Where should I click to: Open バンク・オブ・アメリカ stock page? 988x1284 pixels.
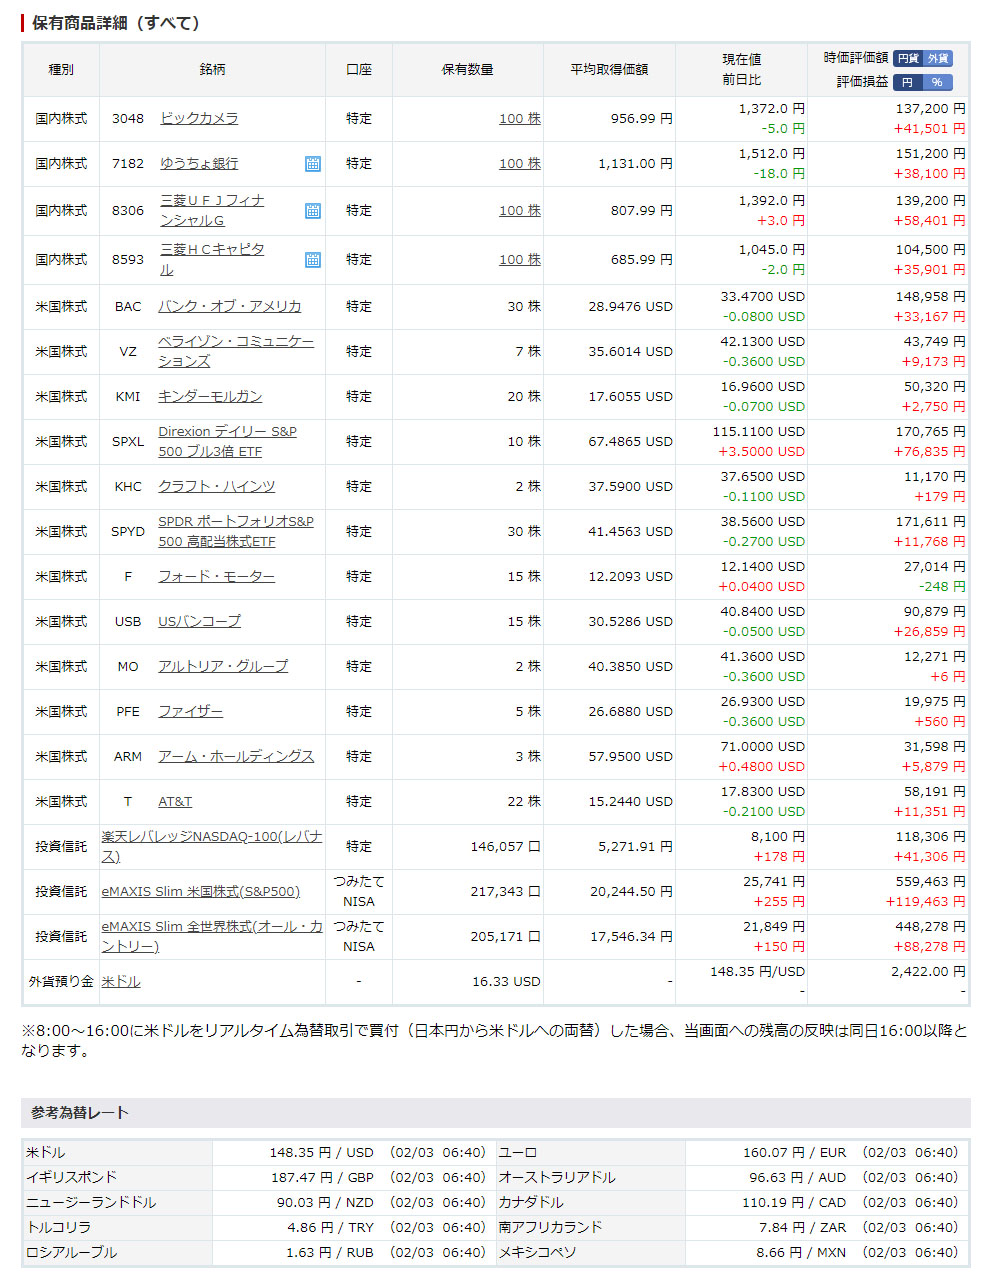tap(229, 307)
